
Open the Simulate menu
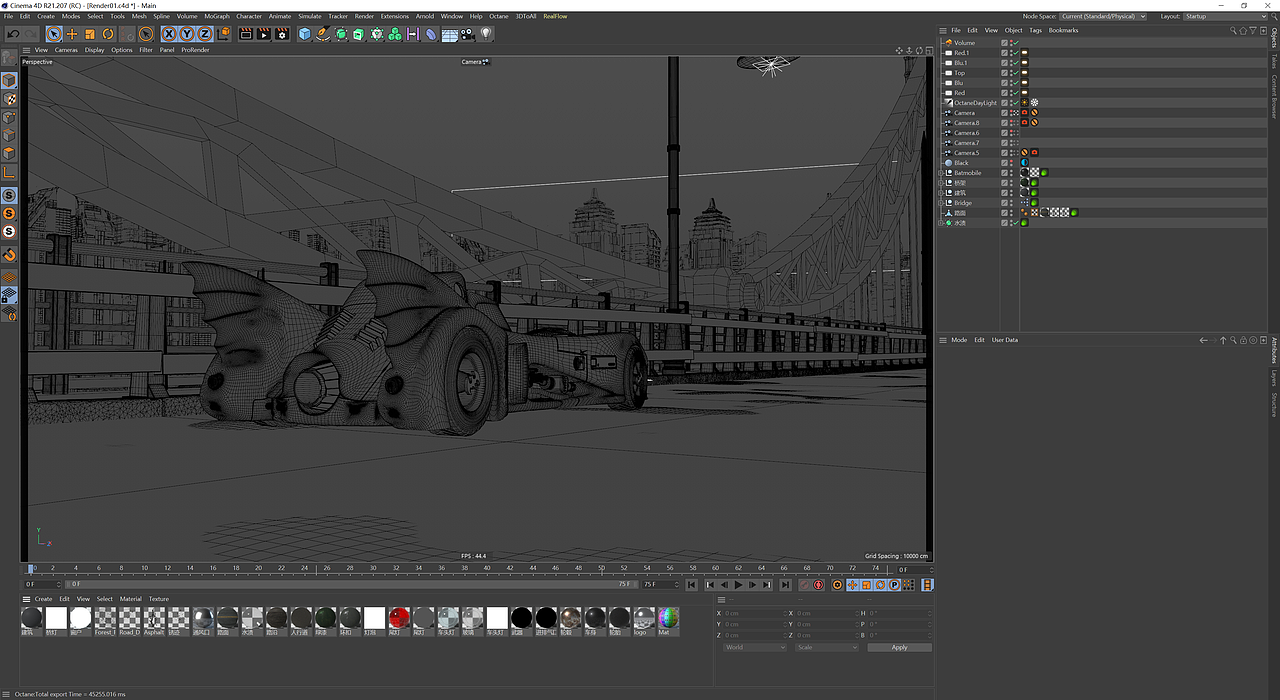click(310, 16)
